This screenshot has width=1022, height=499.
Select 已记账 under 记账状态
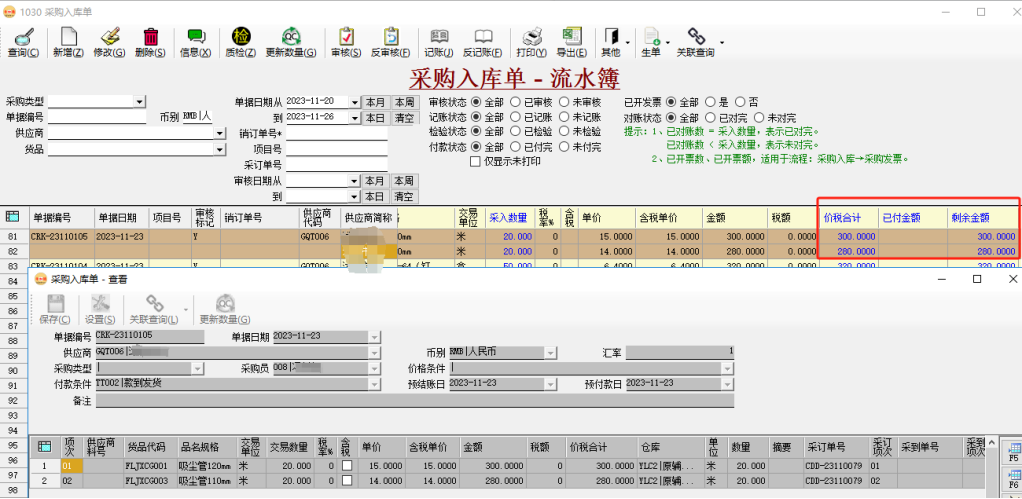(x=515, y=117)
